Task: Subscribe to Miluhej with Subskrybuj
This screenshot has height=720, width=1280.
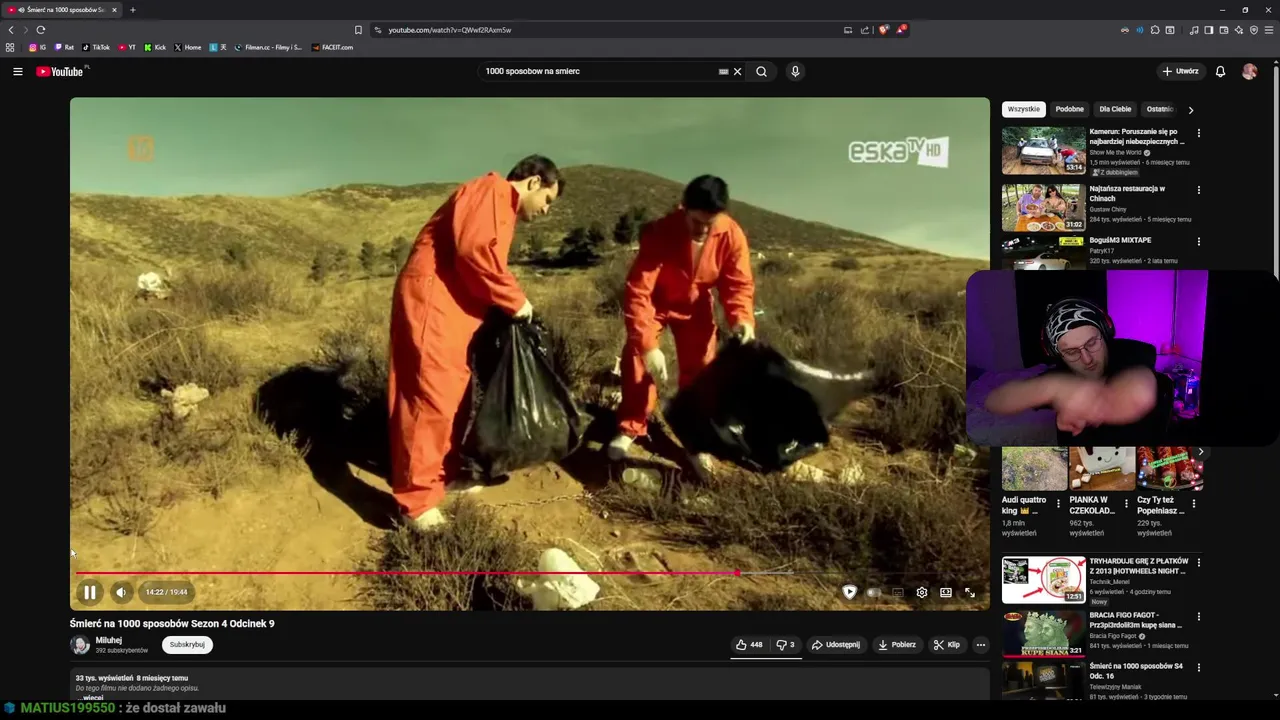Action: (x=187, y=645)
